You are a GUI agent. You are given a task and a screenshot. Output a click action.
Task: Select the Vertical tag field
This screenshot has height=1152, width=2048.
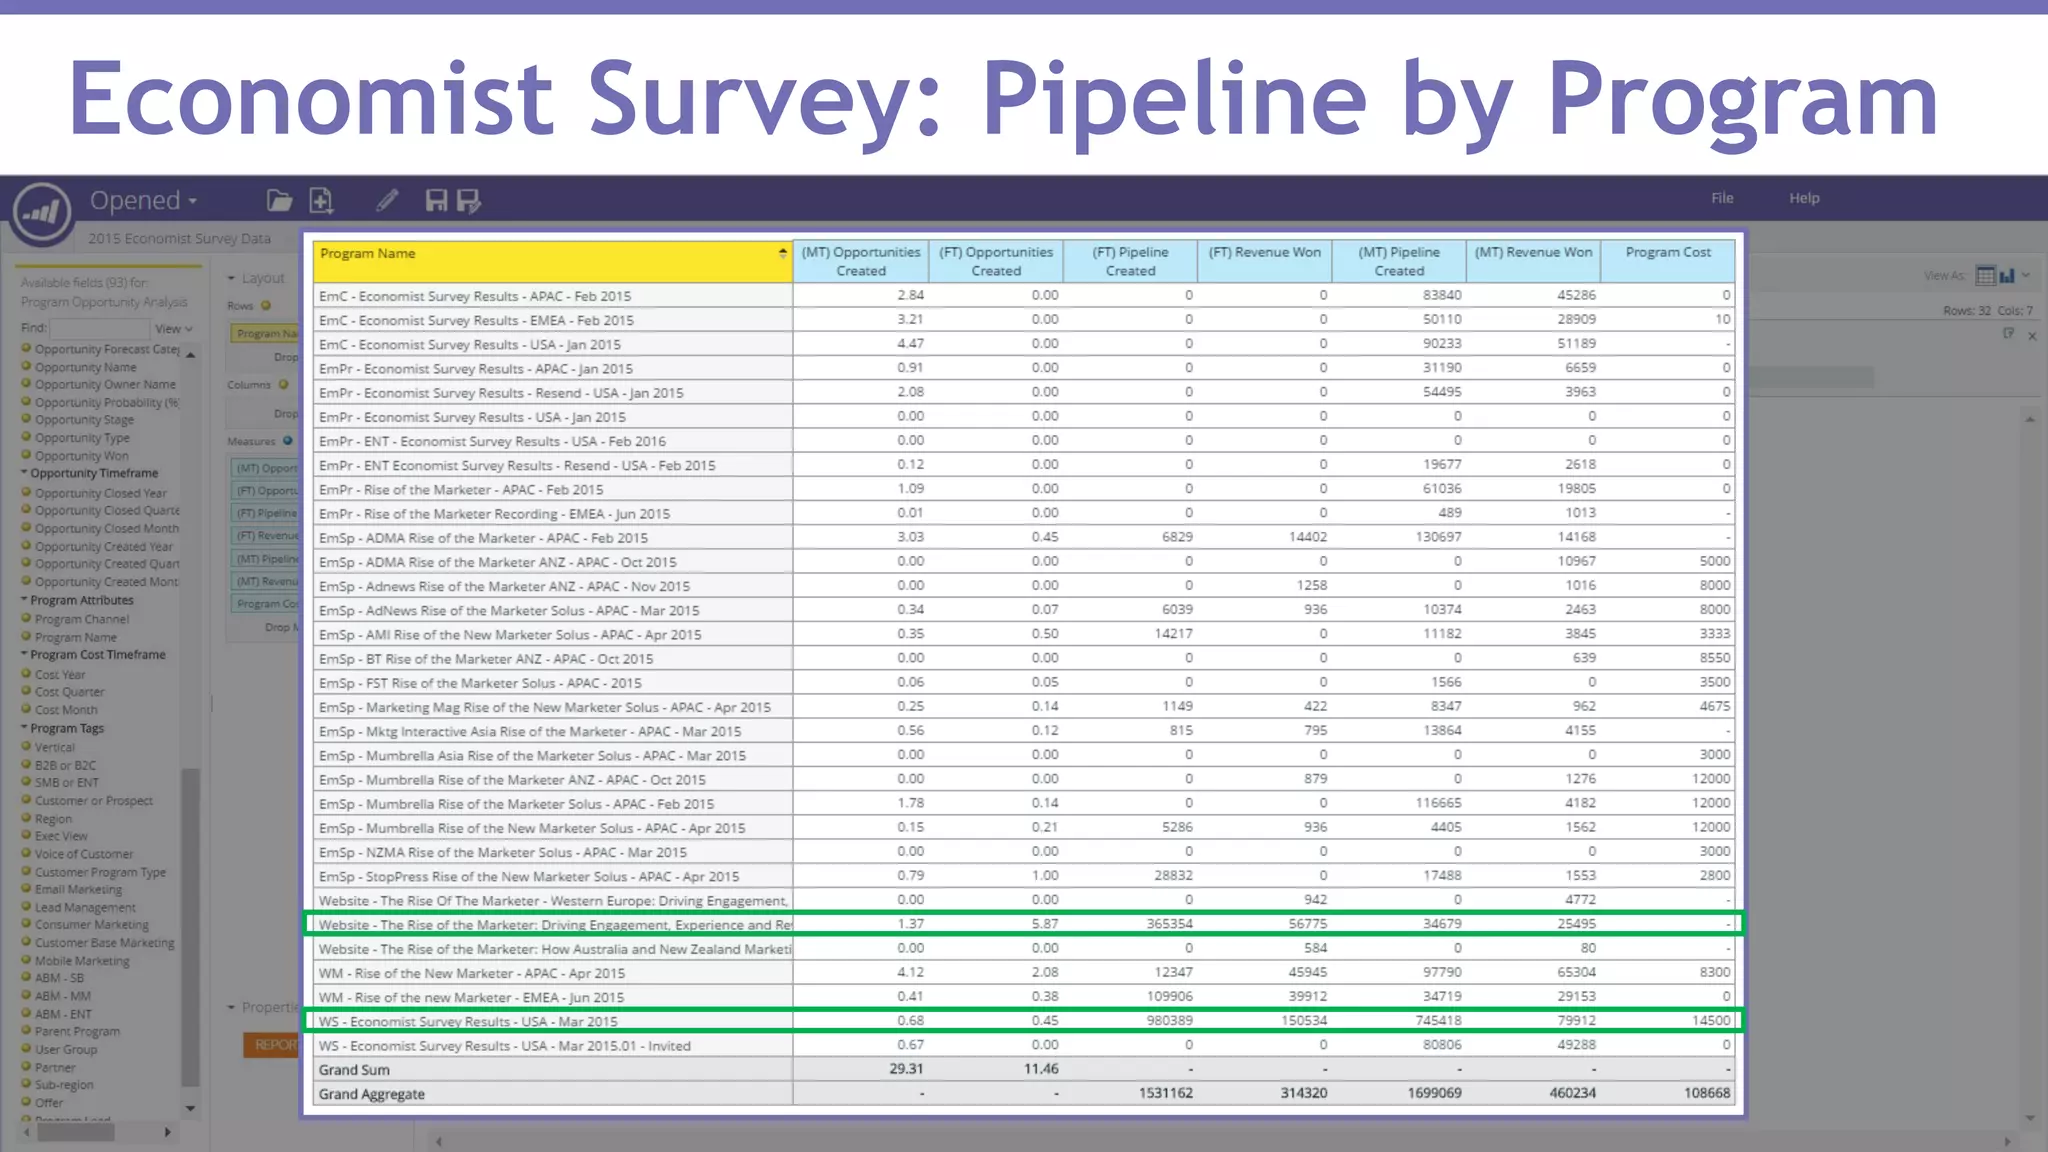click(54, 747)
